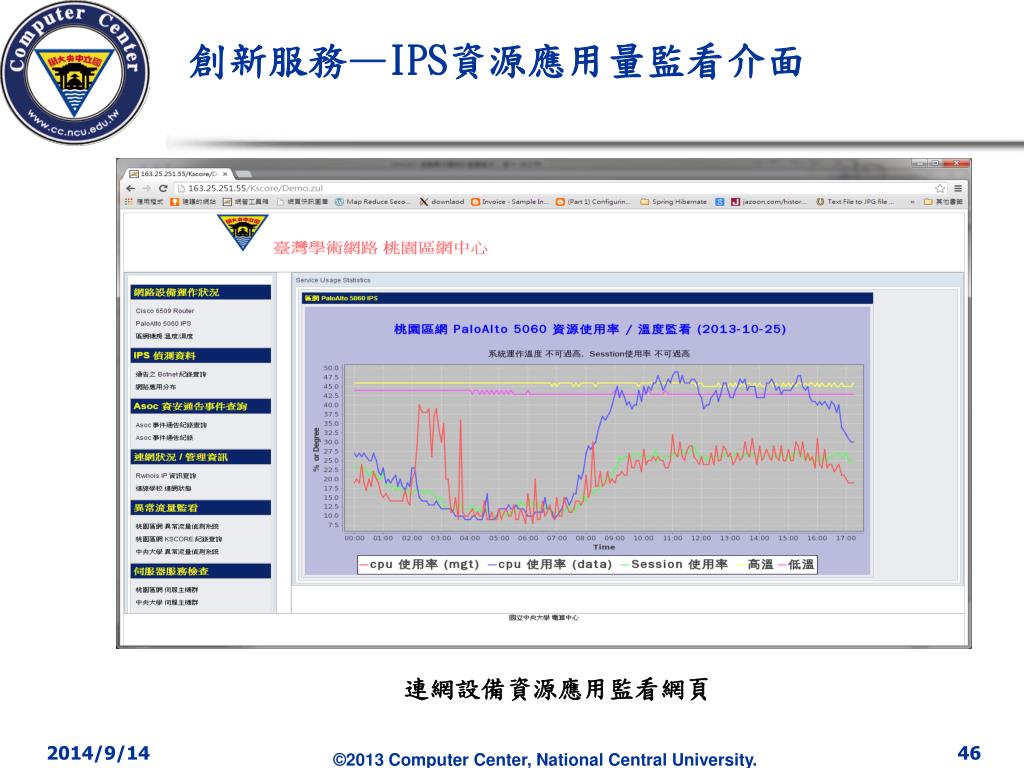Click the 國立中央大學 電算中心 footer text
1024x768 pixels.
(x=543, y=617)
